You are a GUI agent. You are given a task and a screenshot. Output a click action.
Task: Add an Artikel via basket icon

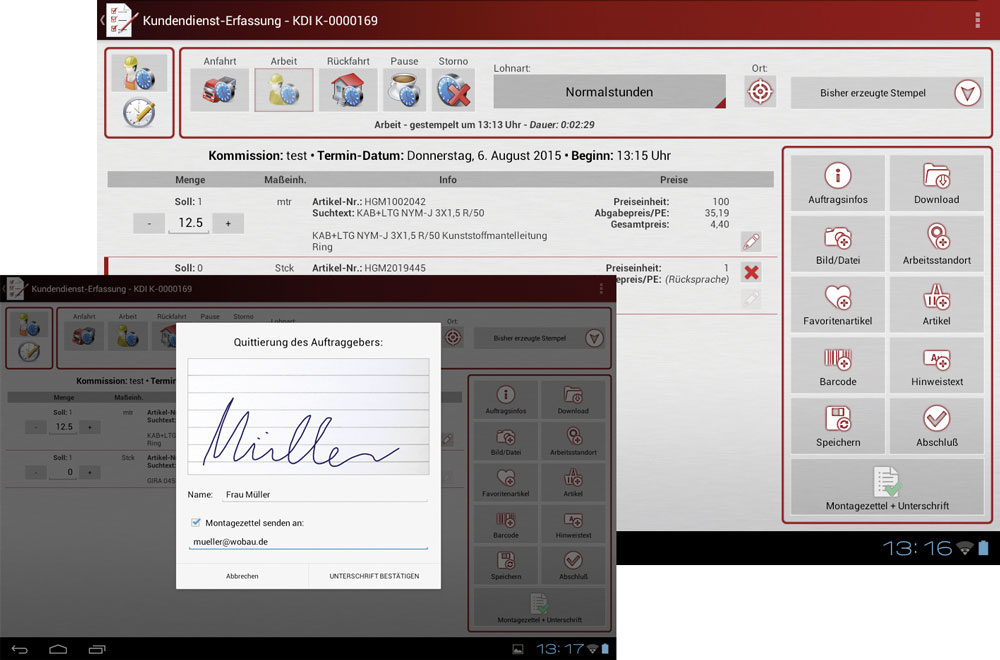[936, 304]
